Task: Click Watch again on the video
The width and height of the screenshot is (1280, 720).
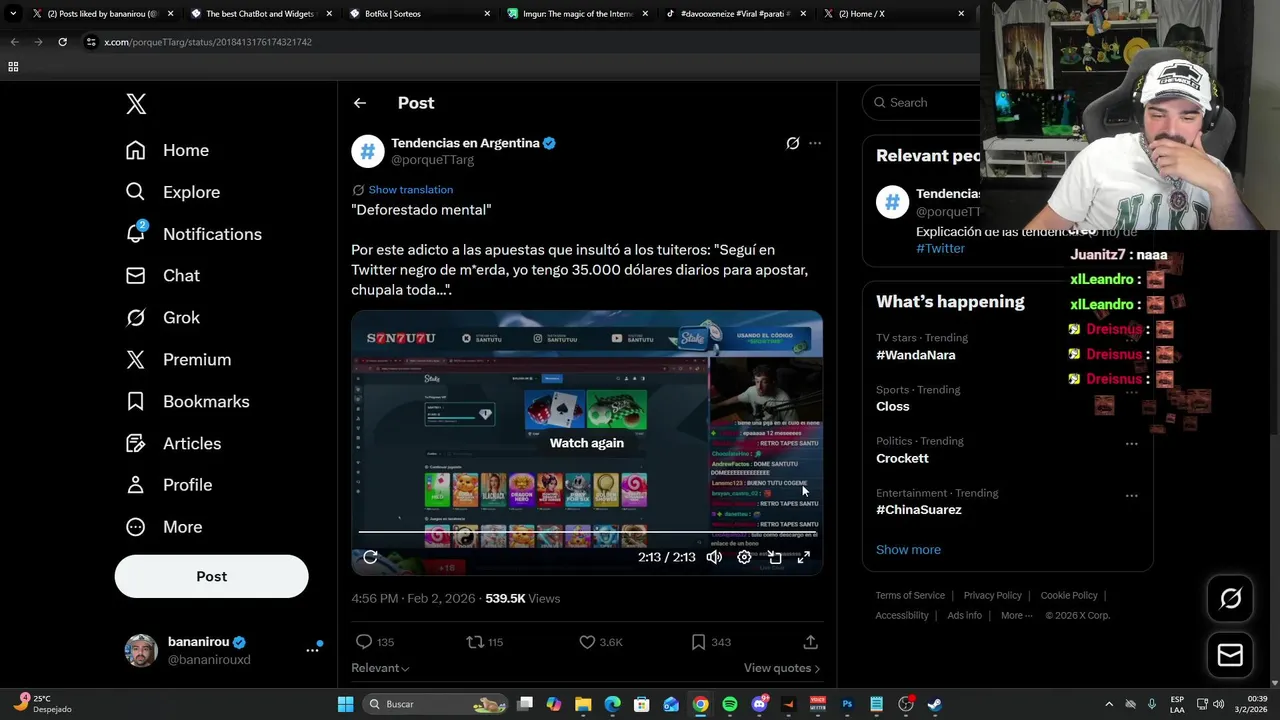Action: pos(587,443)
